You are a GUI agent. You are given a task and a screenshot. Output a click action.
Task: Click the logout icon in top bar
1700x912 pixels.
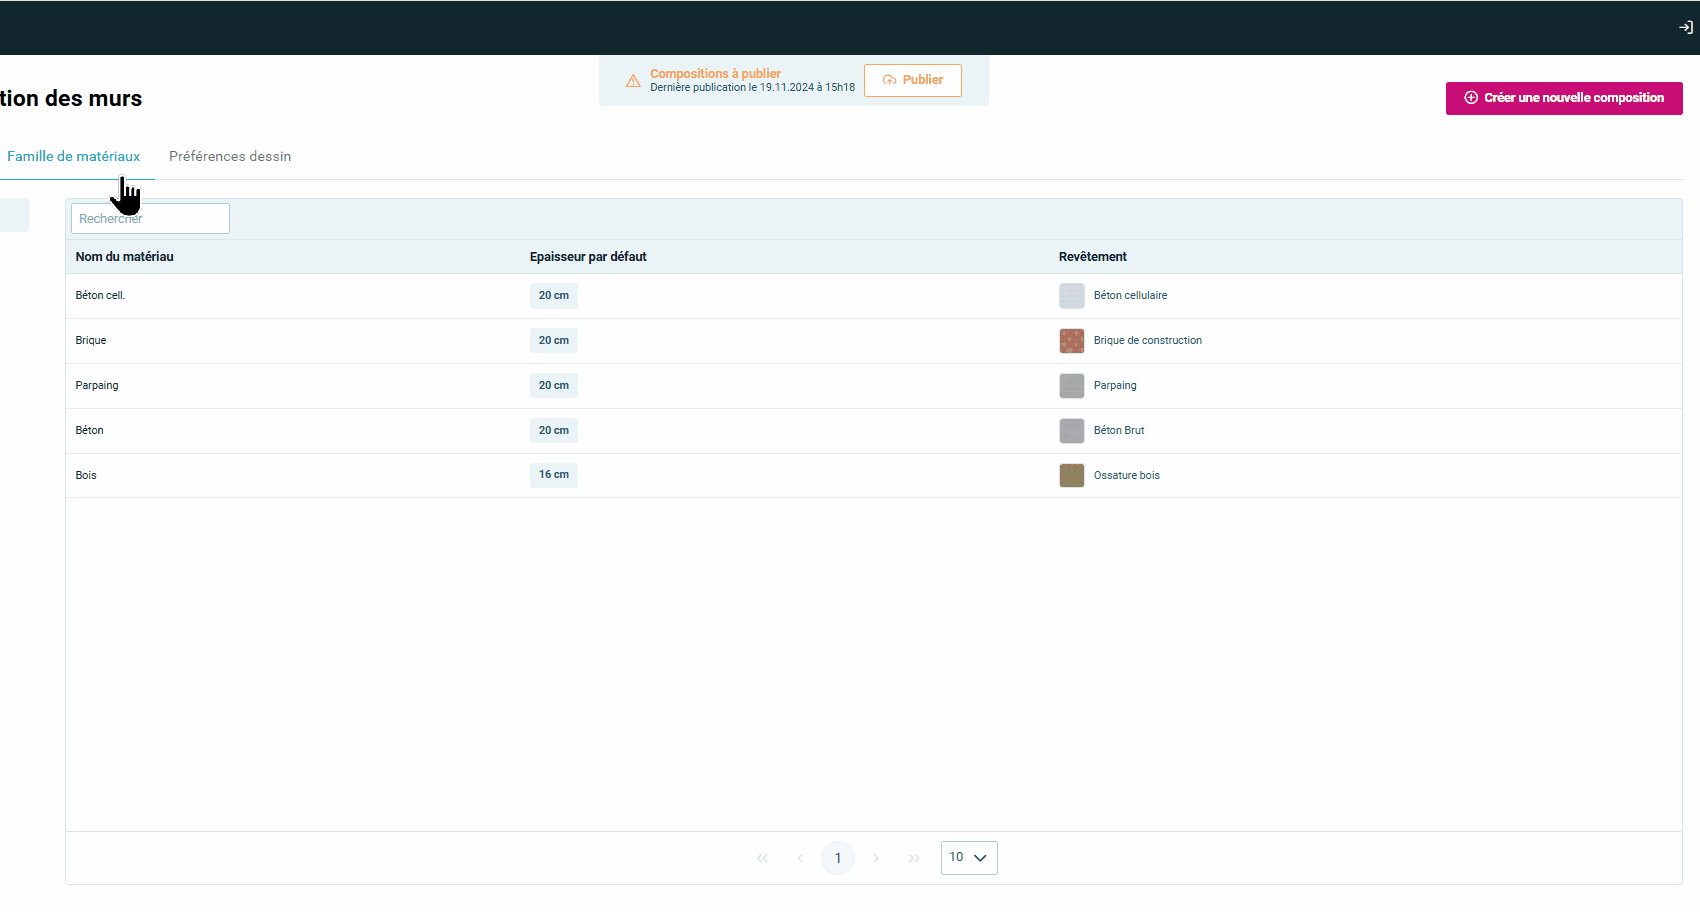coord(1685,27)
